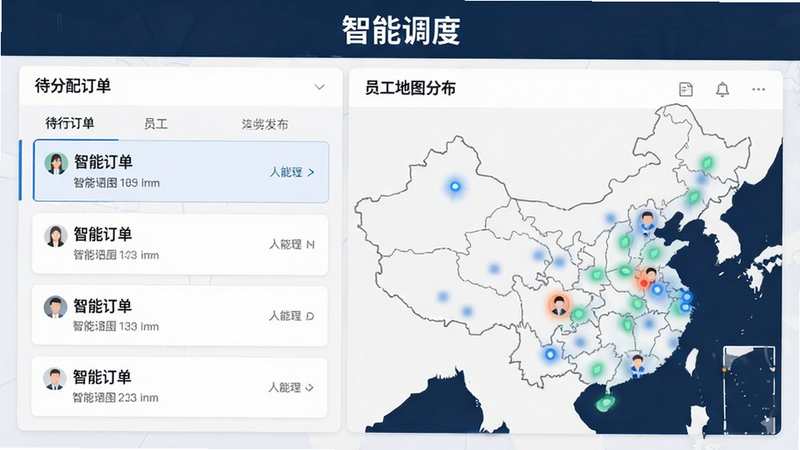Select the second 智能订单 card
The height and width of the screenshot is (450, 800).
180,244
